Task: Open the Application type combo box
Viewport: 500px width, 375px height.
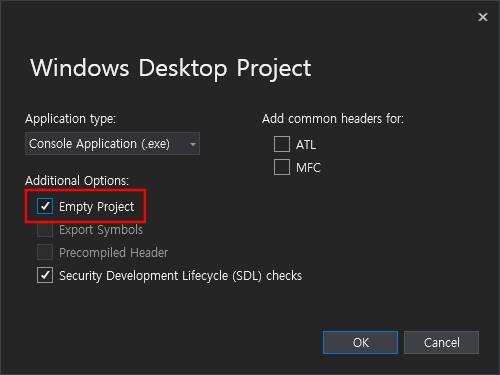Action: click(112, 144)
